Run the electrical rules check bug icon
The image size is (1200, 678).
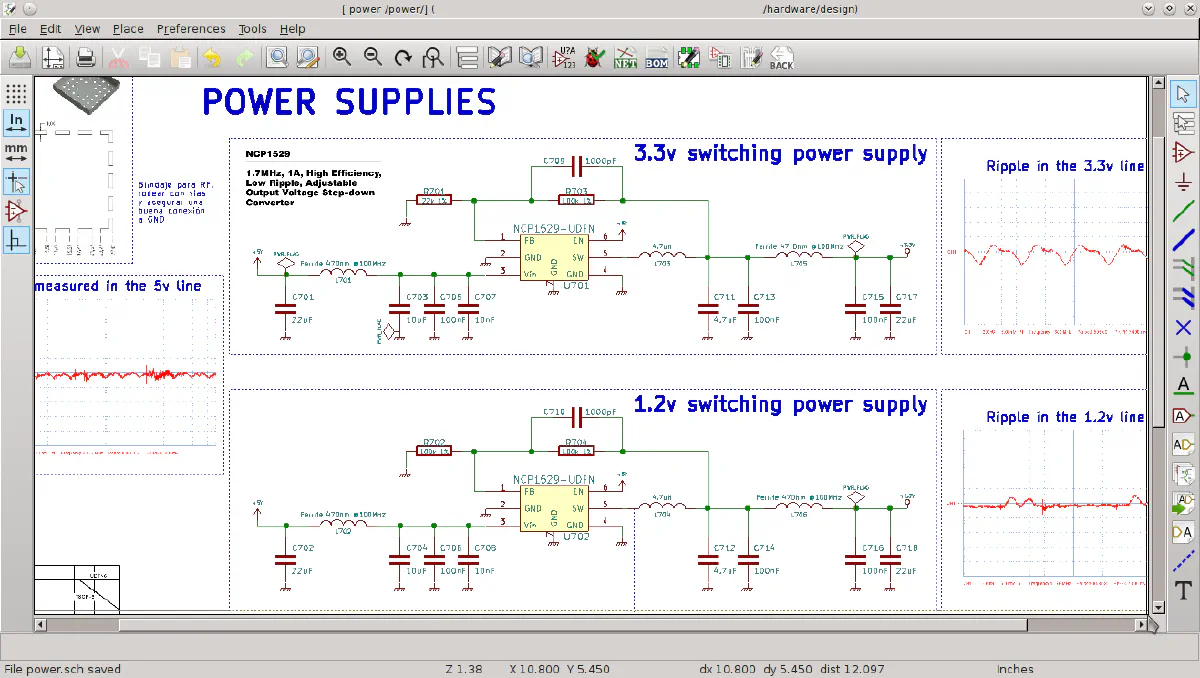pos(594,57)
